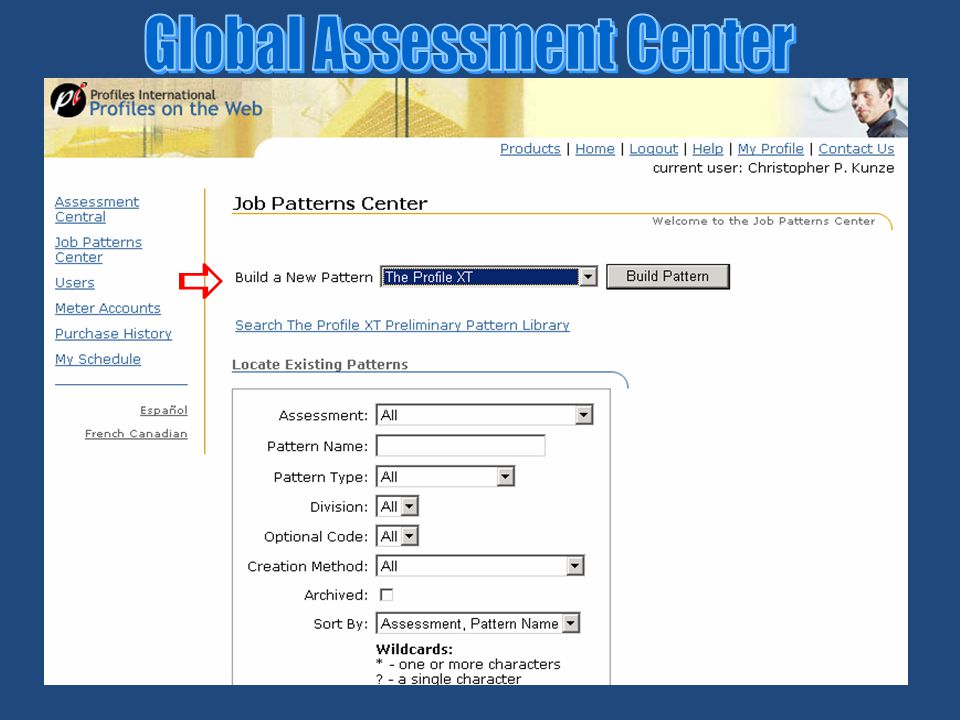Click the Logout link
The height and width of the screenshot is (720, 960).
(x=653, y=149)
